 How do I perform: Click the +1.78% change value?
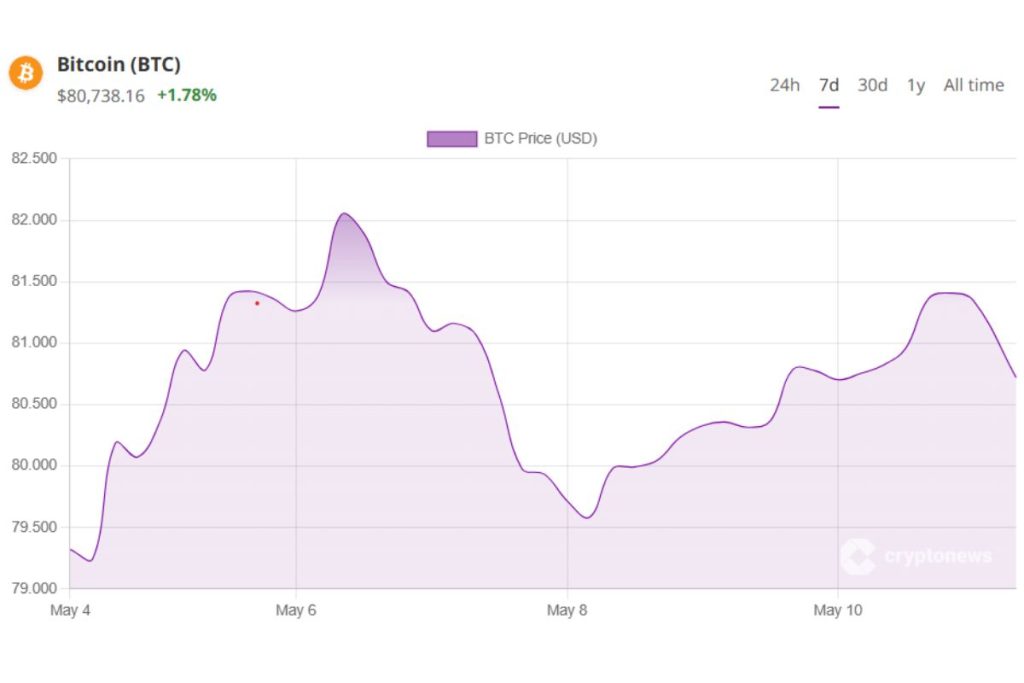coord(187,95)
